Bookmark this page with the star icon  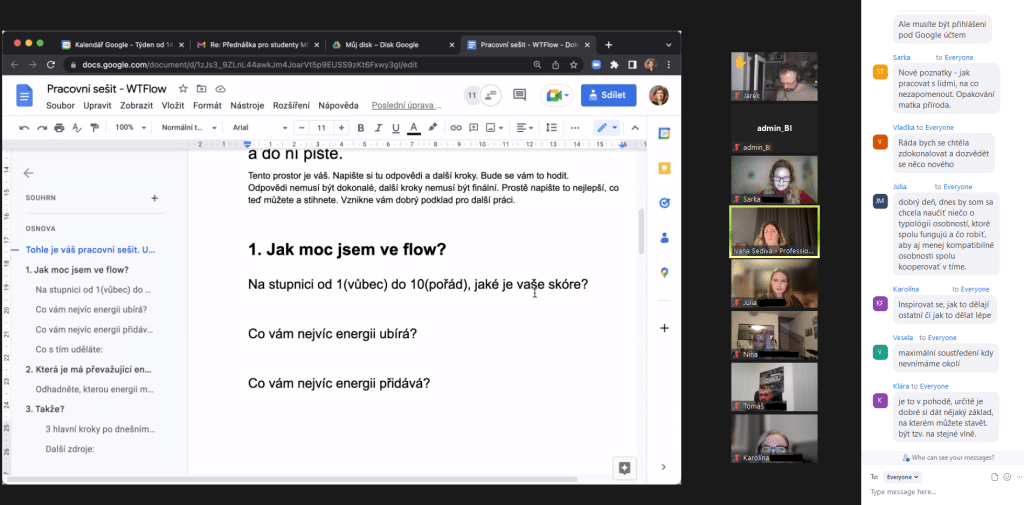coord(573,65)
